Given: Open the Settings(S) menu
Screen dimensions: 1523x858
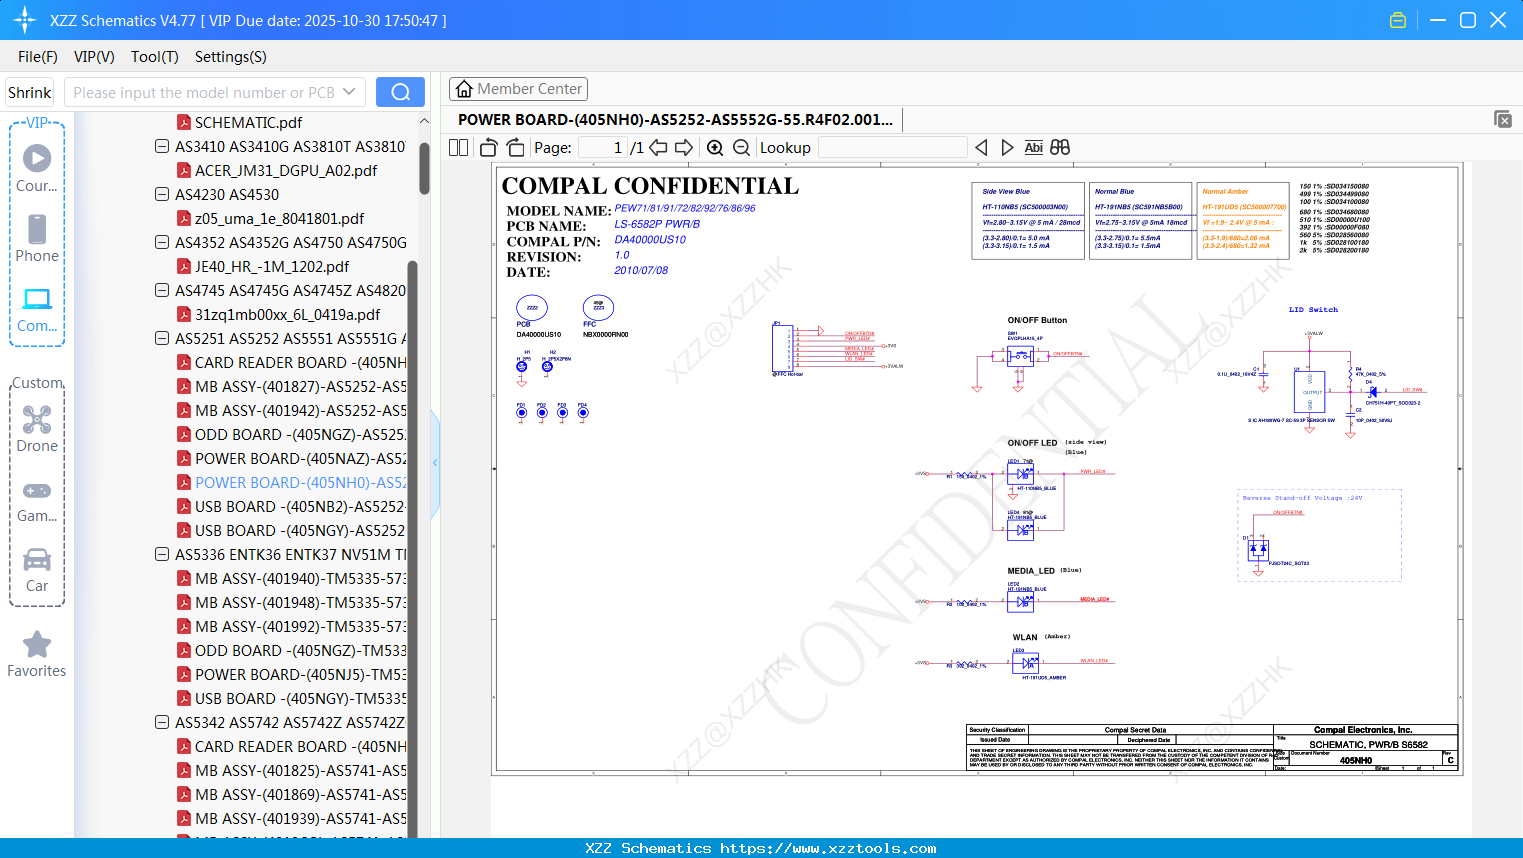Looking at the screenshot, I should pyautogui.click(x=231, y=57).
